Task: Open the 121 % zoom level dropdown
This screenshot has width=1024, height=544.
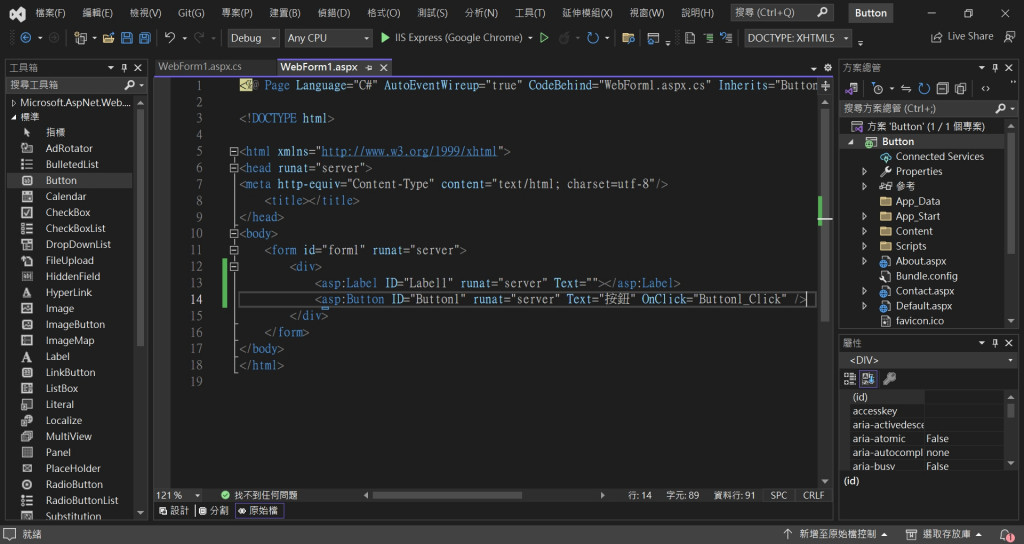Action: coord(178,495)
